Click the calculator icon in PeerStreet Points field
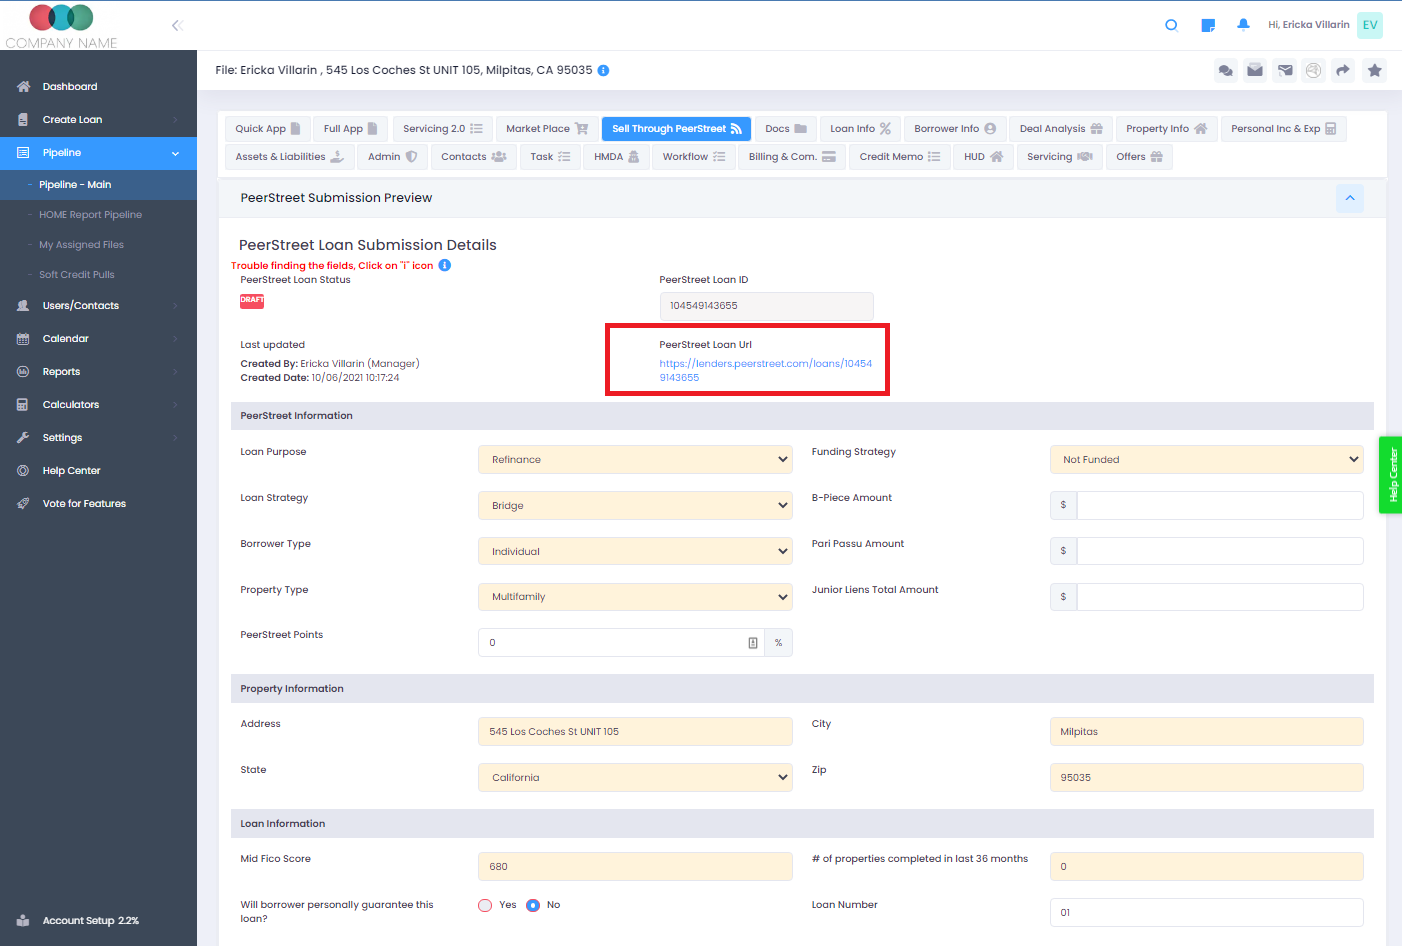The image size is (1402, 946). pos(753,643)
